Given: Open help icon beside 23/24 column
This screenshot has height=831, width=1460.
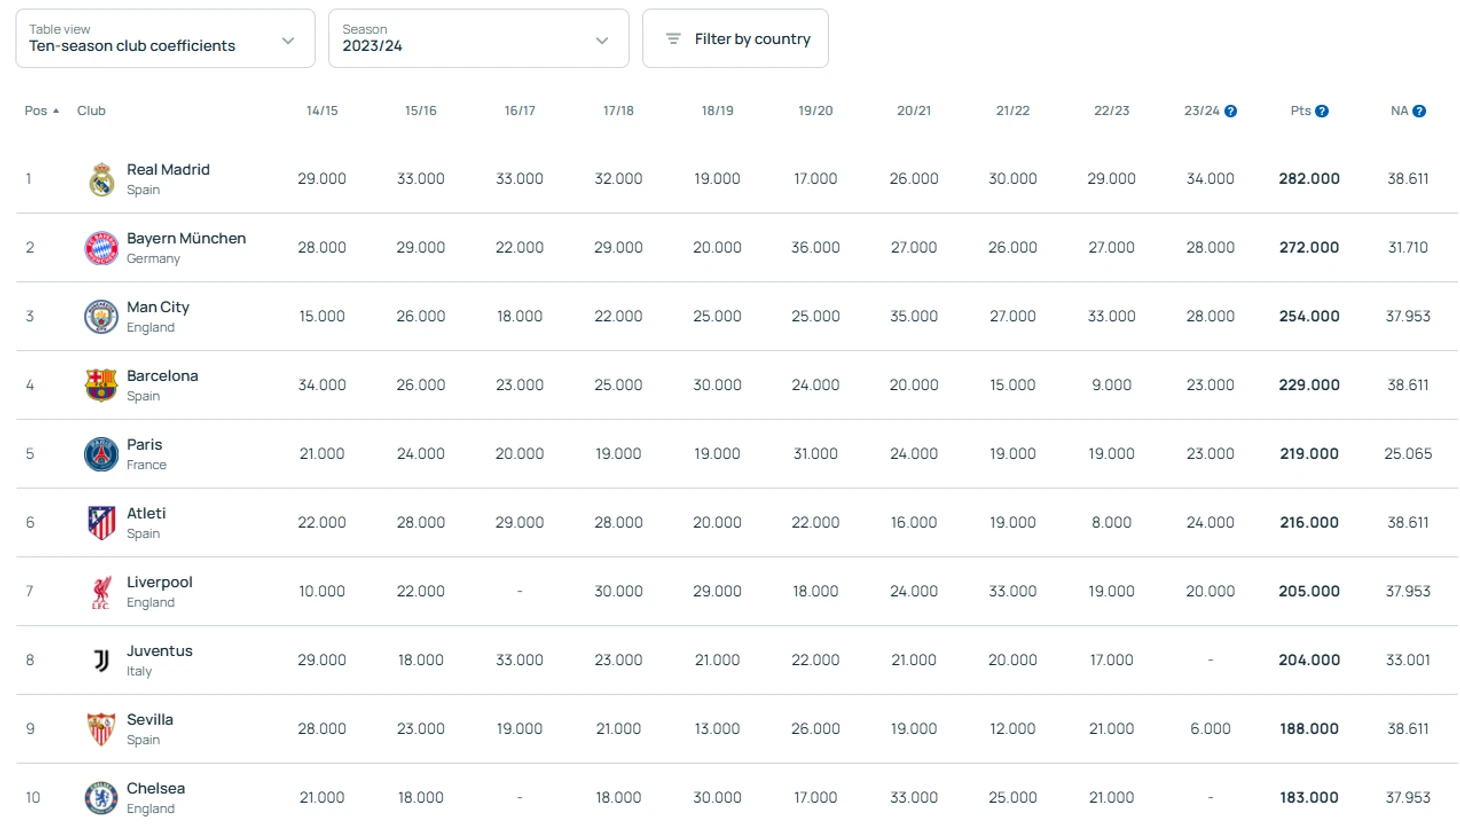Looking at the screenshot, I should 1231,111.
